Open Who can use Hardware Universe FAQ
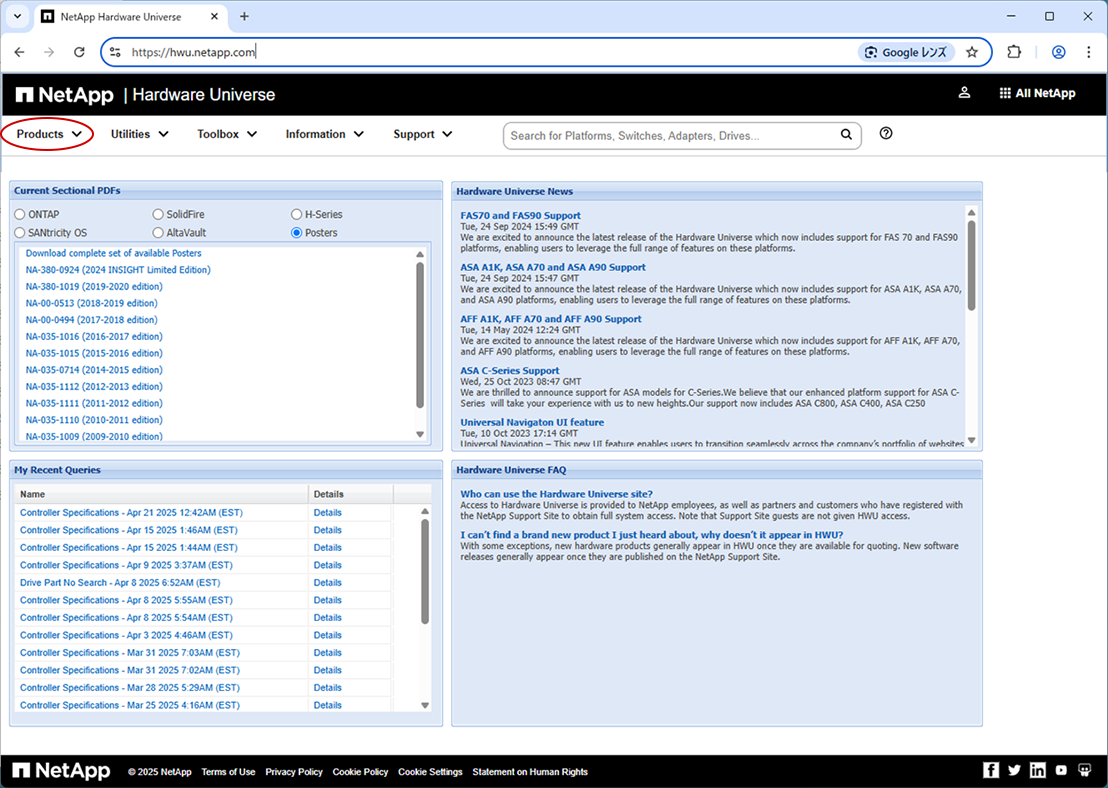Screen dimensions: 1108x788 tap(556, 494)
